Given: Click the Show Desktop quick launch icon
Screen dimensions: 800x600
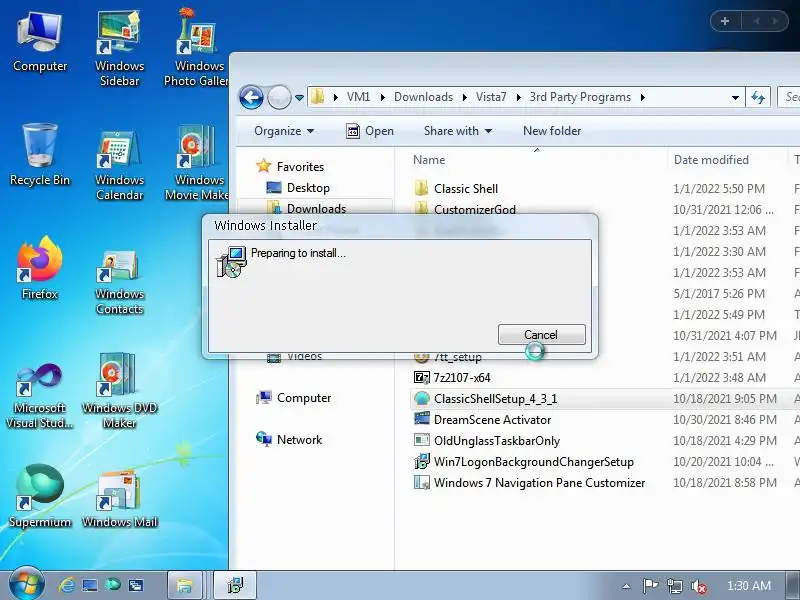Looking at the screenshot, I should (x=90, y=585).
